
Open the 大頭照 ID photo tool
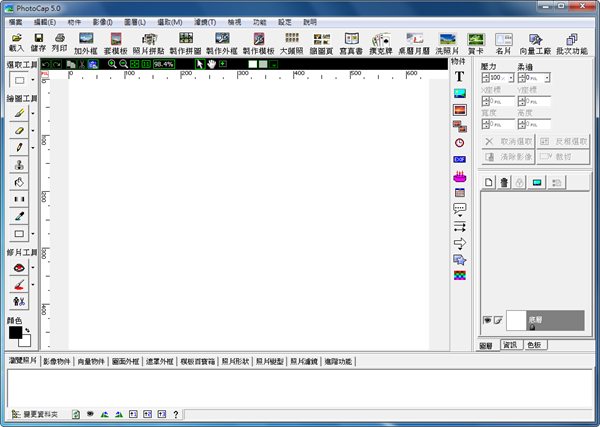pos(292,43)
